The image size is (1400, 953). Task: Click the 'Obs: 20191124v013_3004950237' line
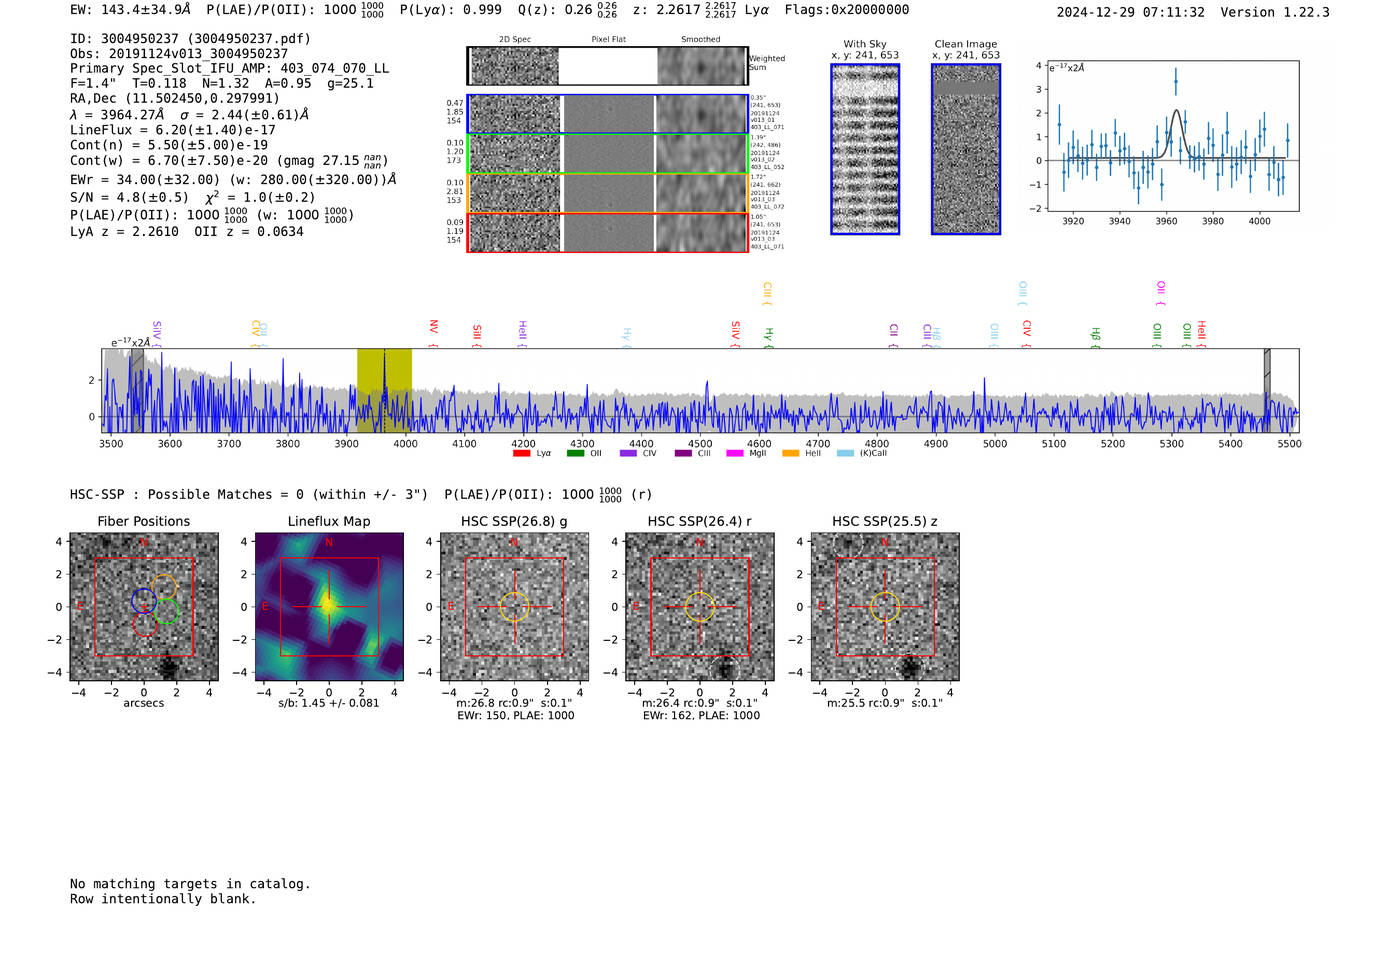click(x=179, y=54)
